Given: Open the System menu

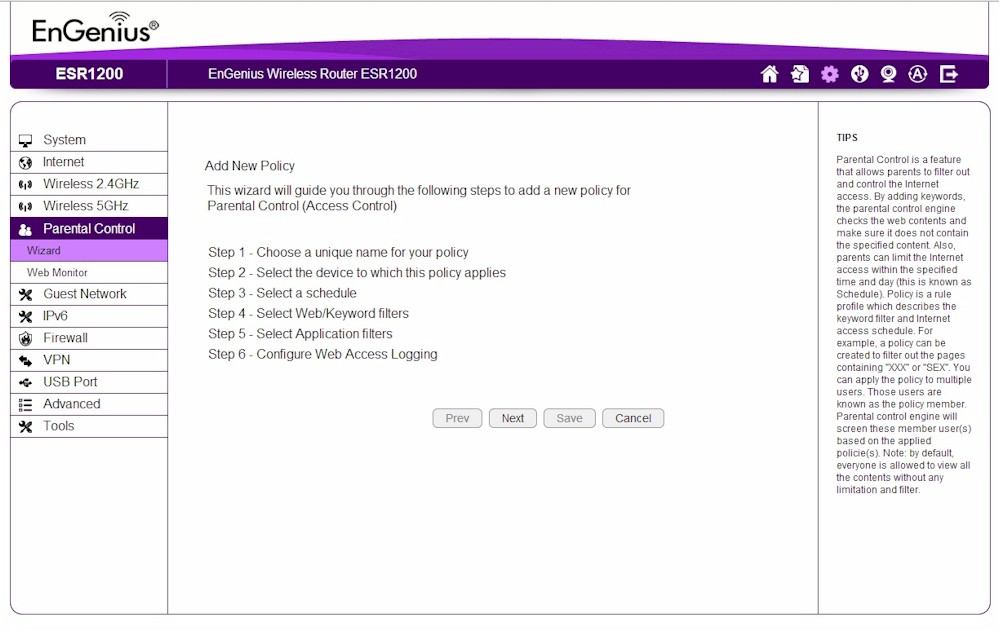Looking at the screenshot, I should coord(89,140).
